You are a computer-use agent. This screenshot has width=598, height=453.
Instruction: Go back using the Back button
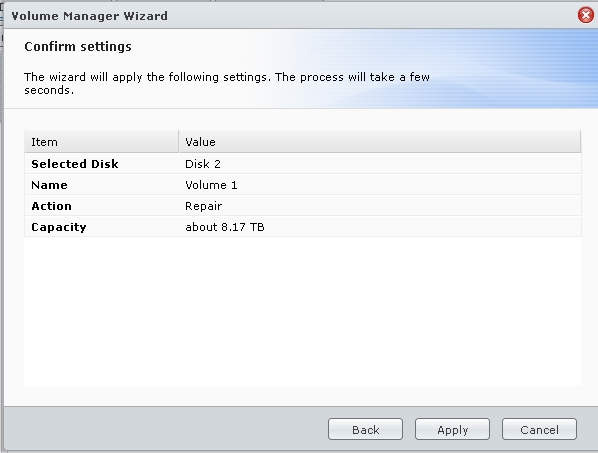[x=365, y=429]
